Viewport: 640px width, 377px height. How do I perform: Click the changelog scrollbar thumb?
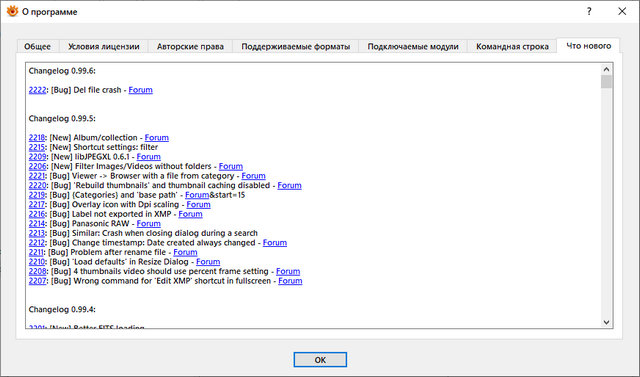[x=606, y=82]
